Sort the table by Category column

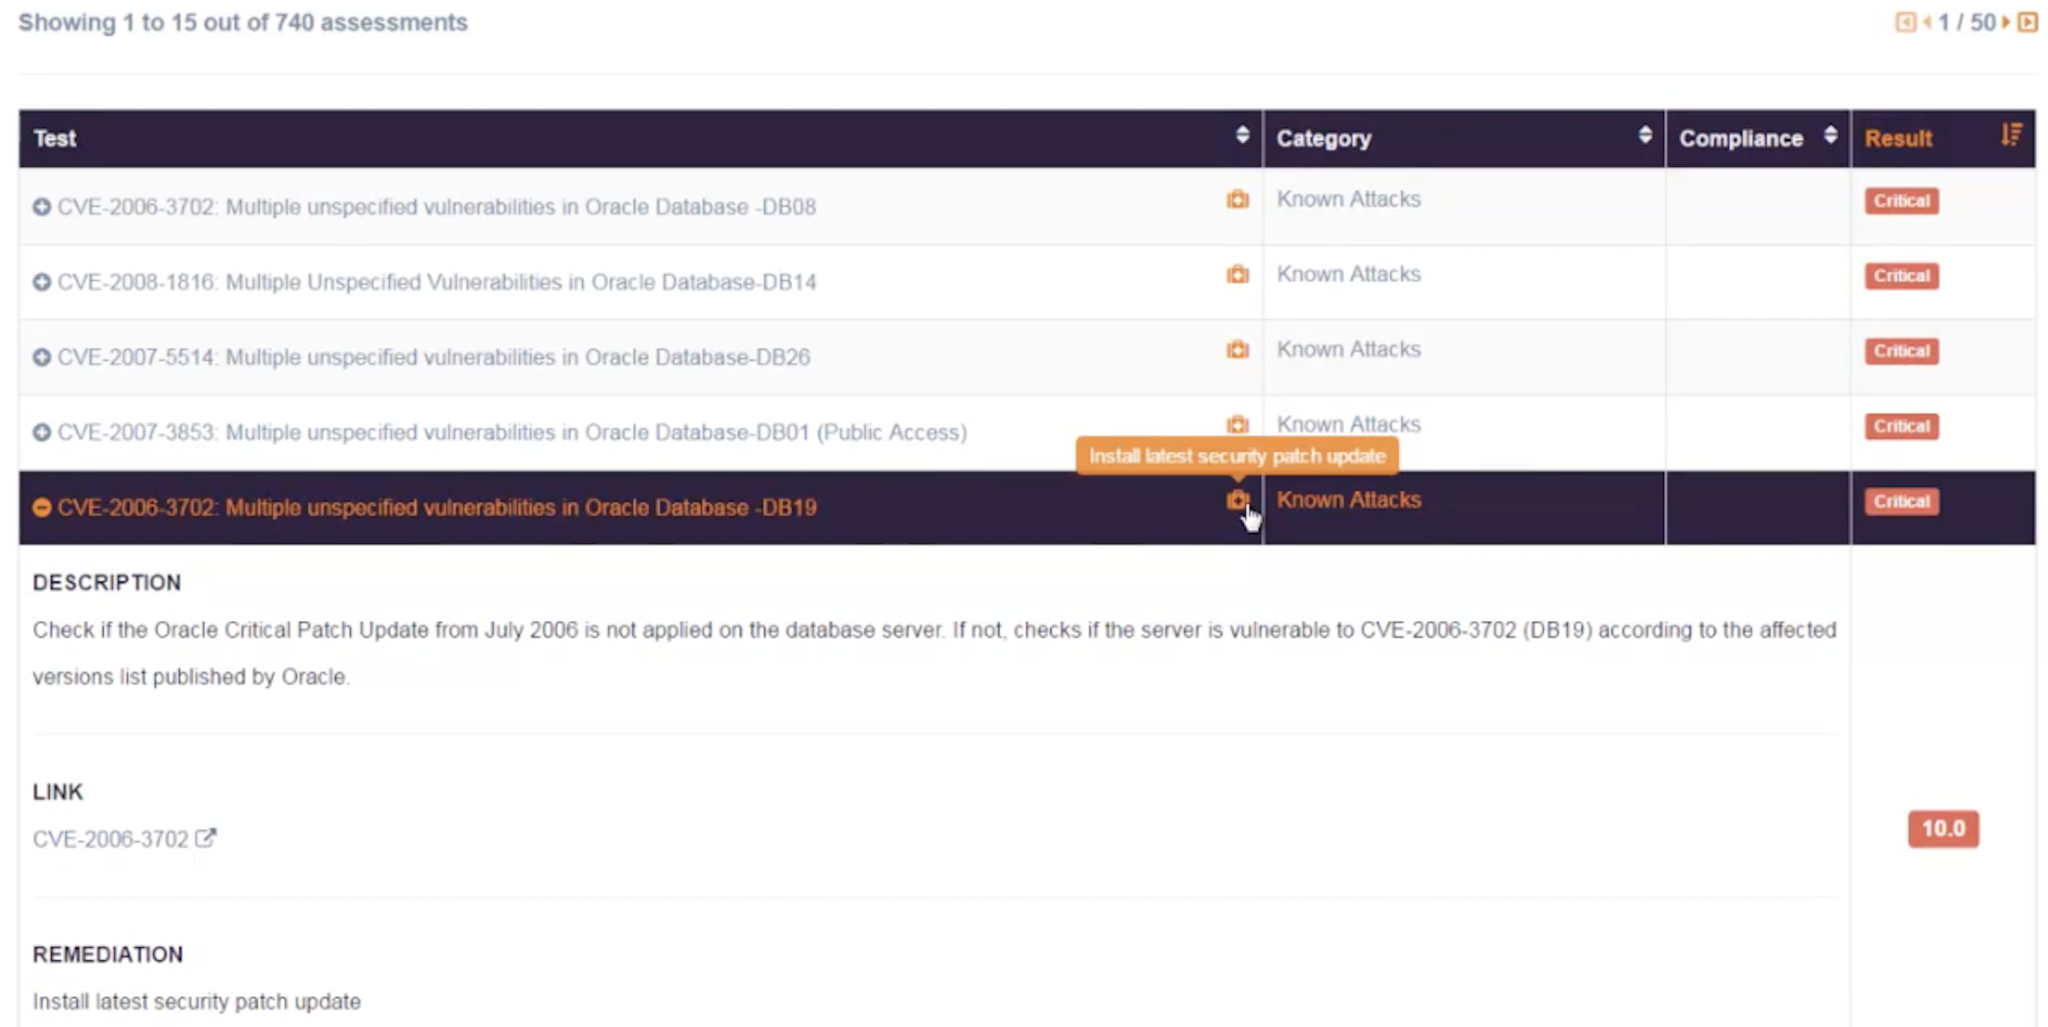click(1645, 136)
